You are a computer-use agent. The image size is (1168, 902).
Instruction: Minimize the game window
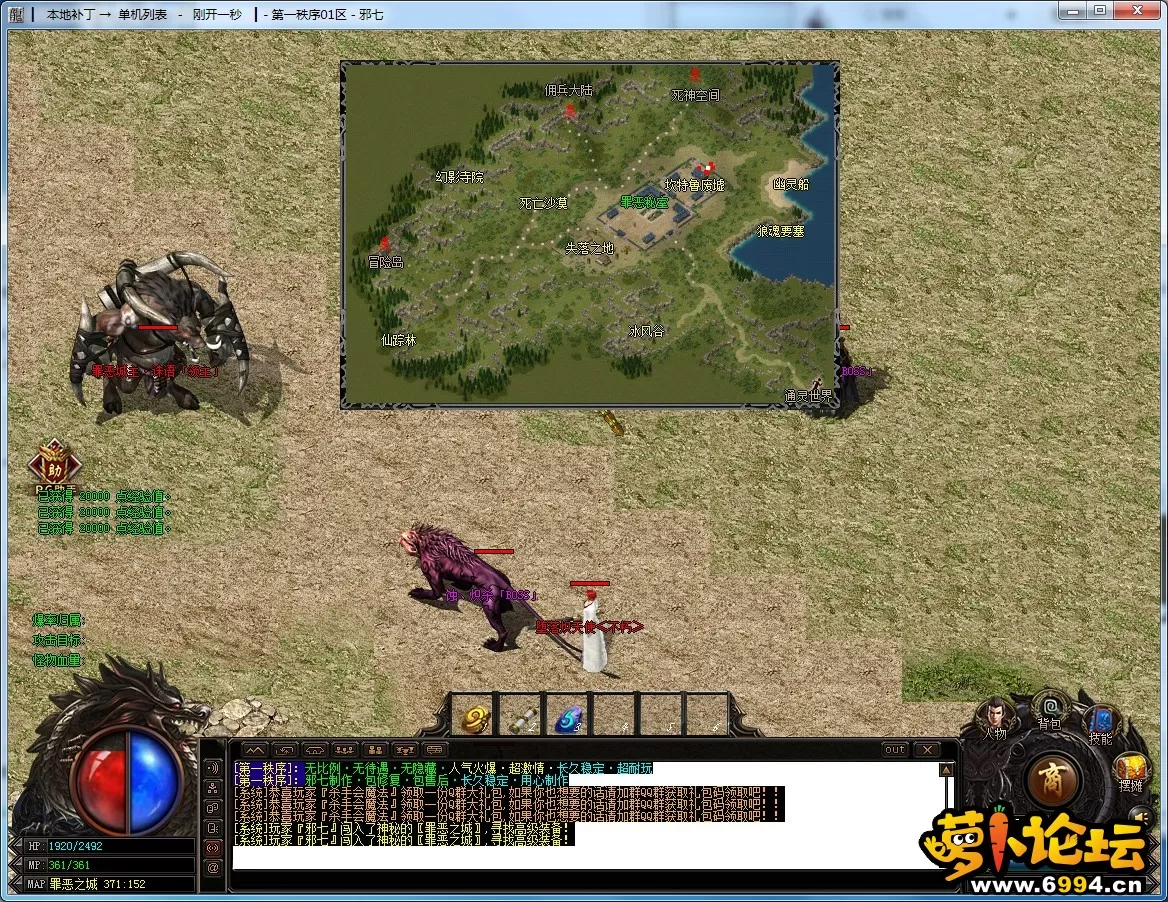coord(1073,10)
